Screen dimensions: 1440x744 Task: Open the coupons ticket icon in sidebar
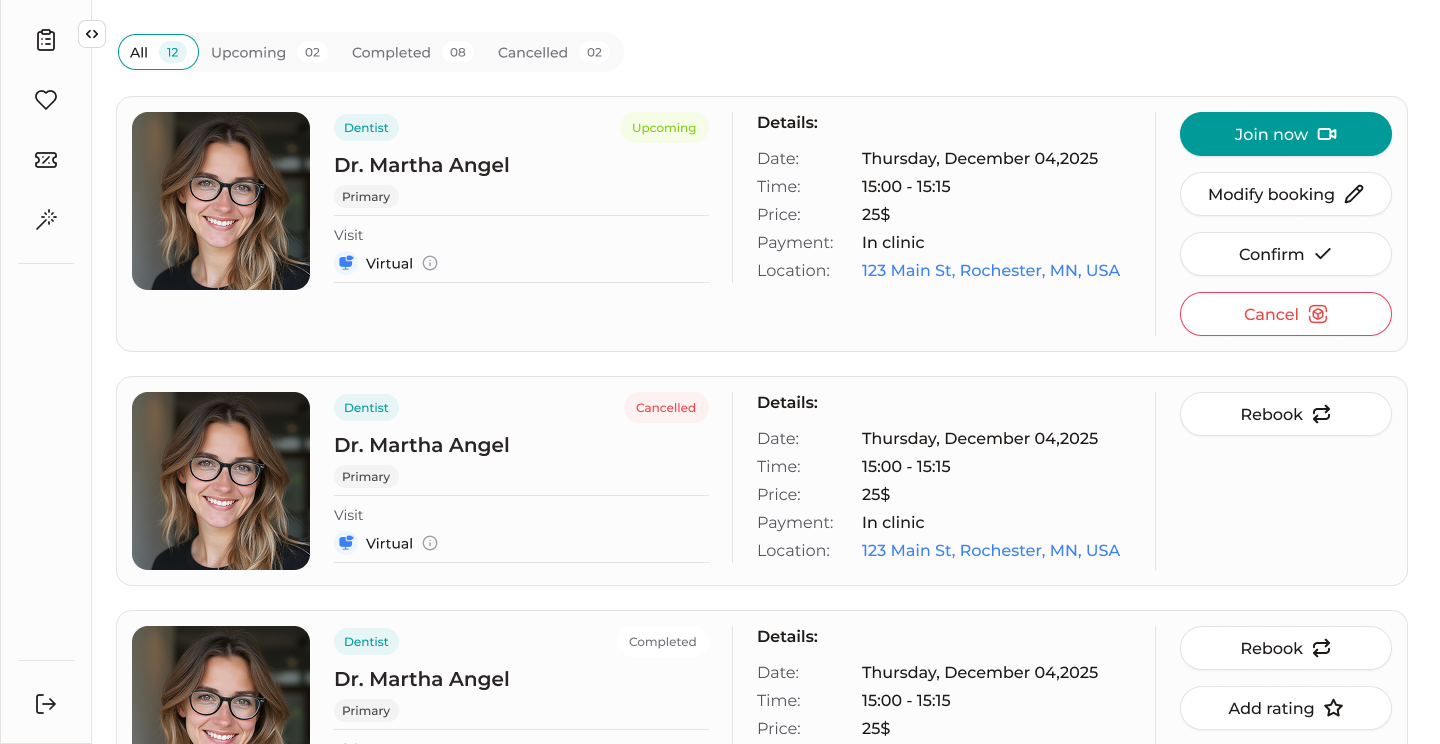[x=46, y=160]
